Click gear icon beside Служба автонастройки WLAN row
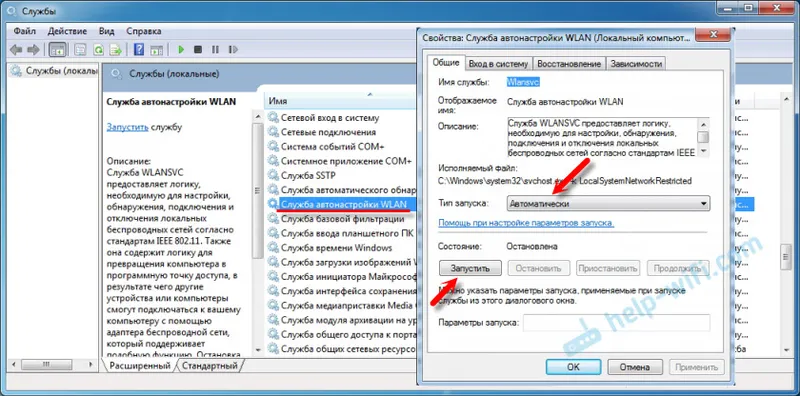Screen dimensions: 800x396 [x=273, y=204]
